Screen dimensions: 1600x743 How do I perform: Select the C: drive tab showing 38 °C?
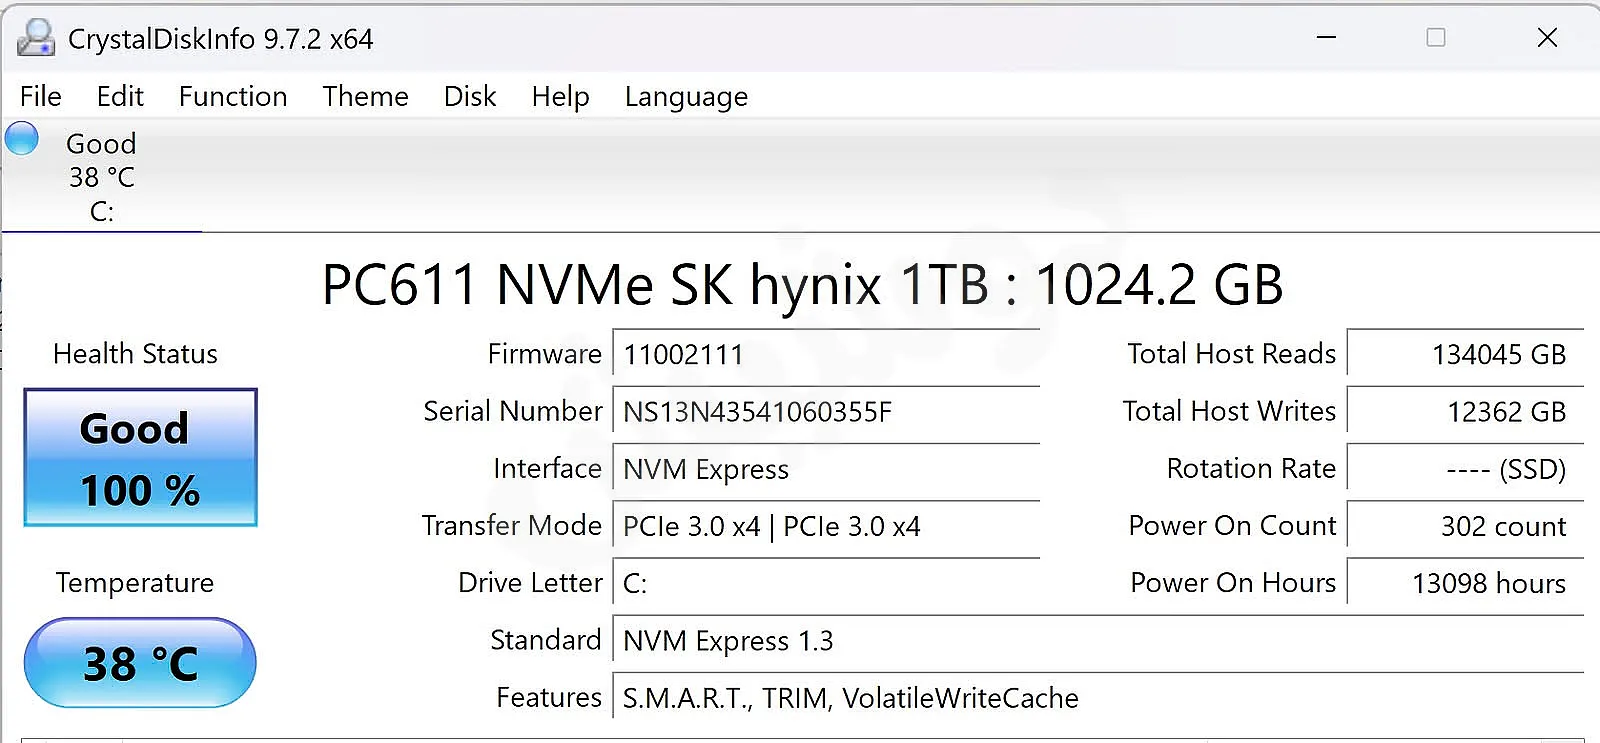(102, 177)
